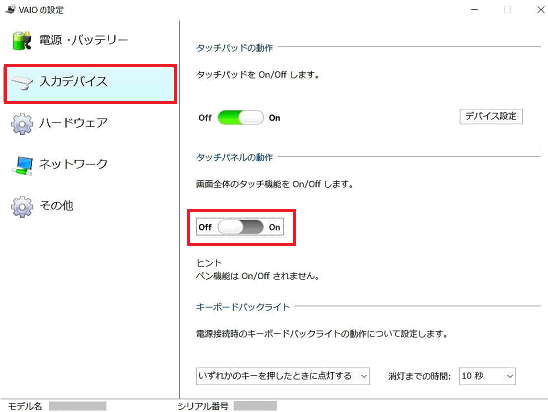Screen dimensions: 548x412
Task: Click the シリアル番号 status label
Action: point(203,406)
